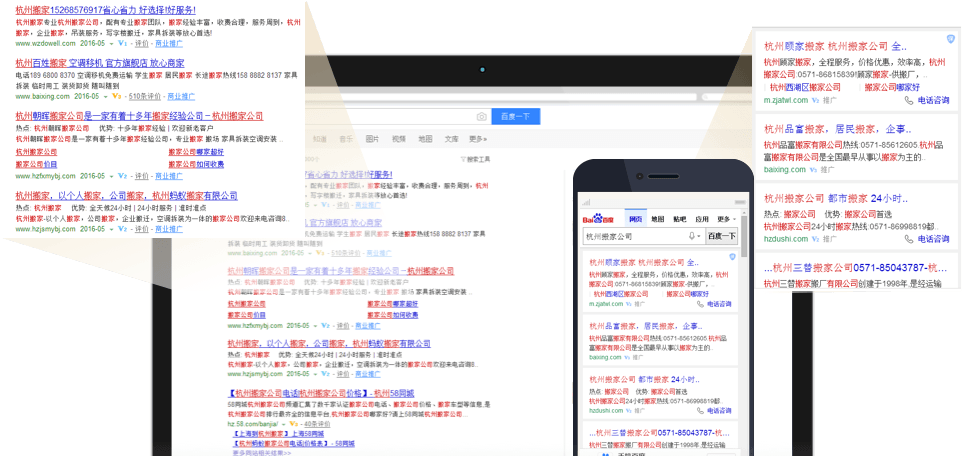Open 杭州搬家公司 都市搬家 24小时 in enlarged right panel
This screenshot has height=456, width=963.
(x=835, y=199)
